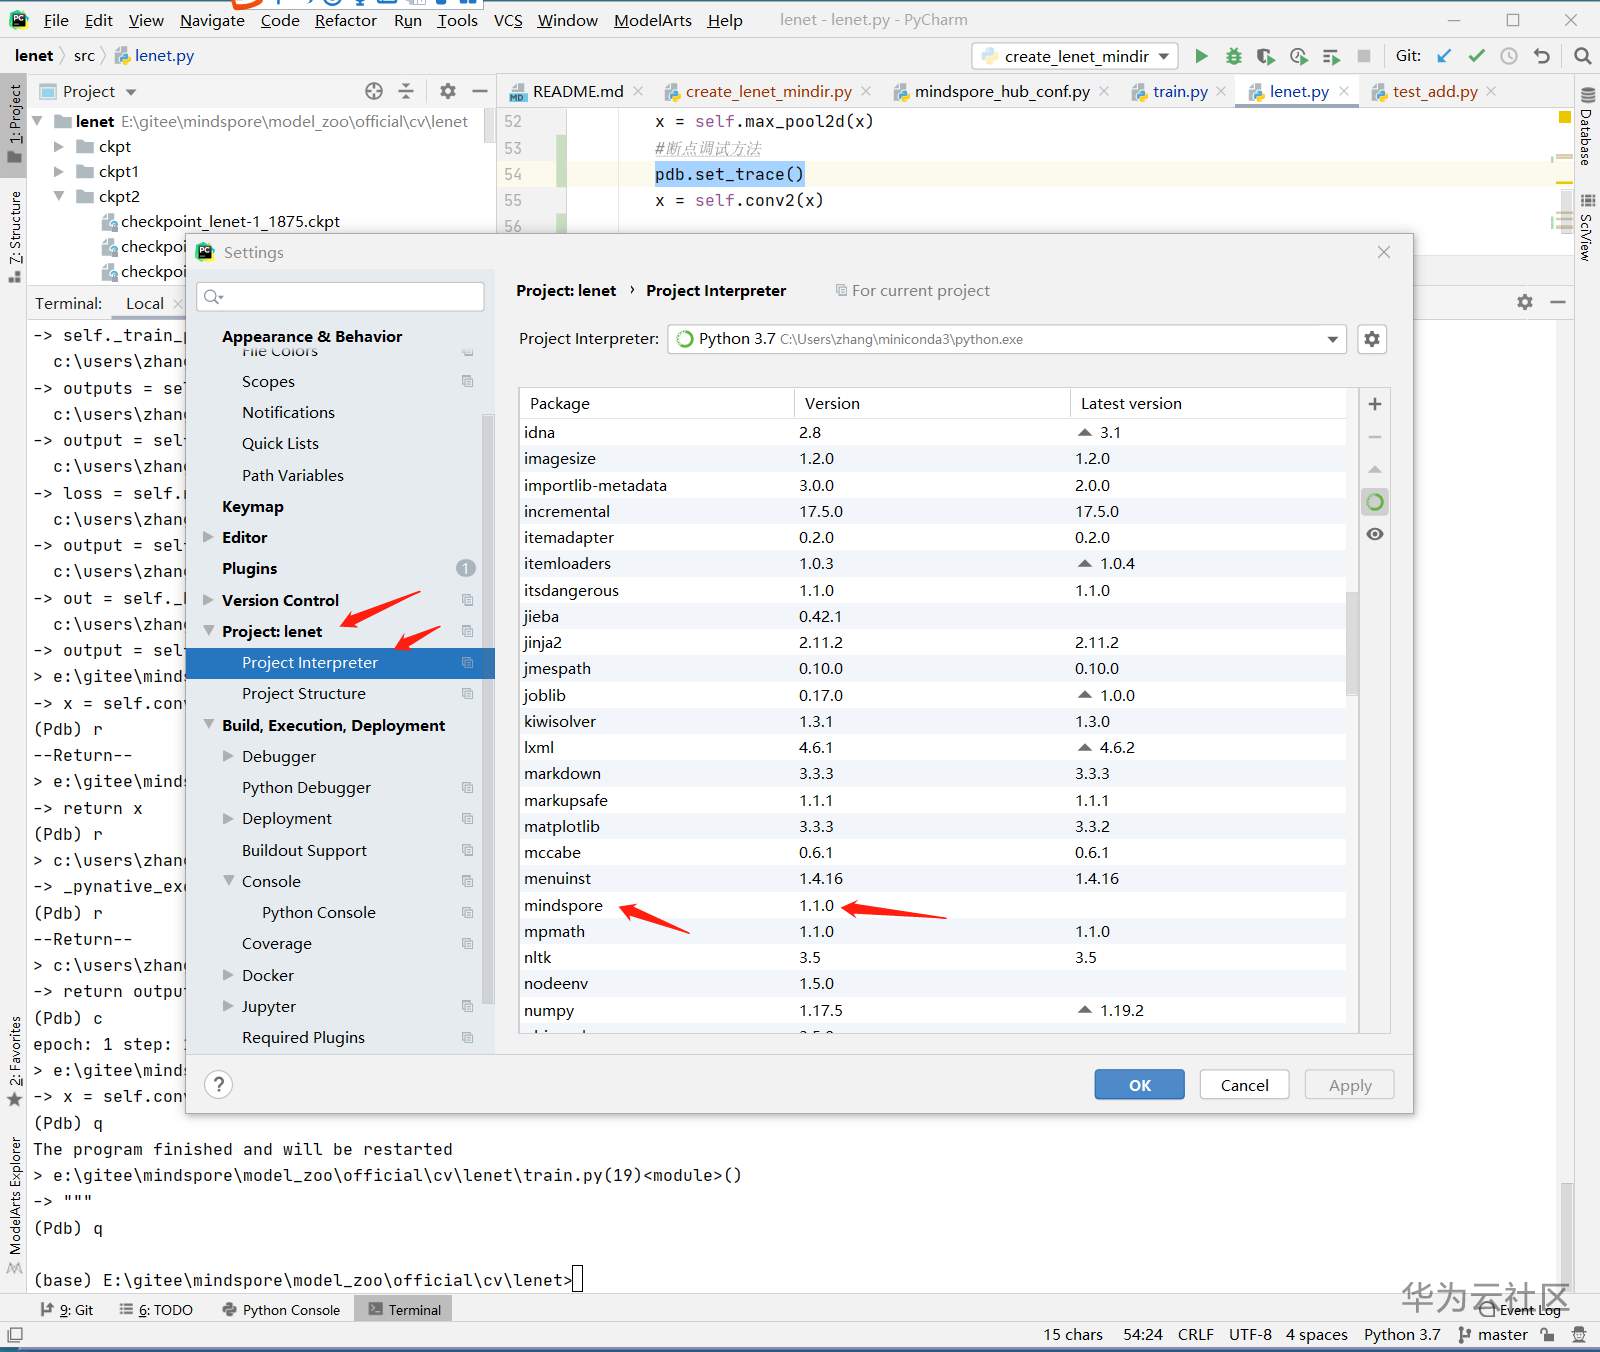The height and width of the screenshot is (1352, 1600).
Task: Click the Git update project arrow
Action: (x=1444, y=56)
